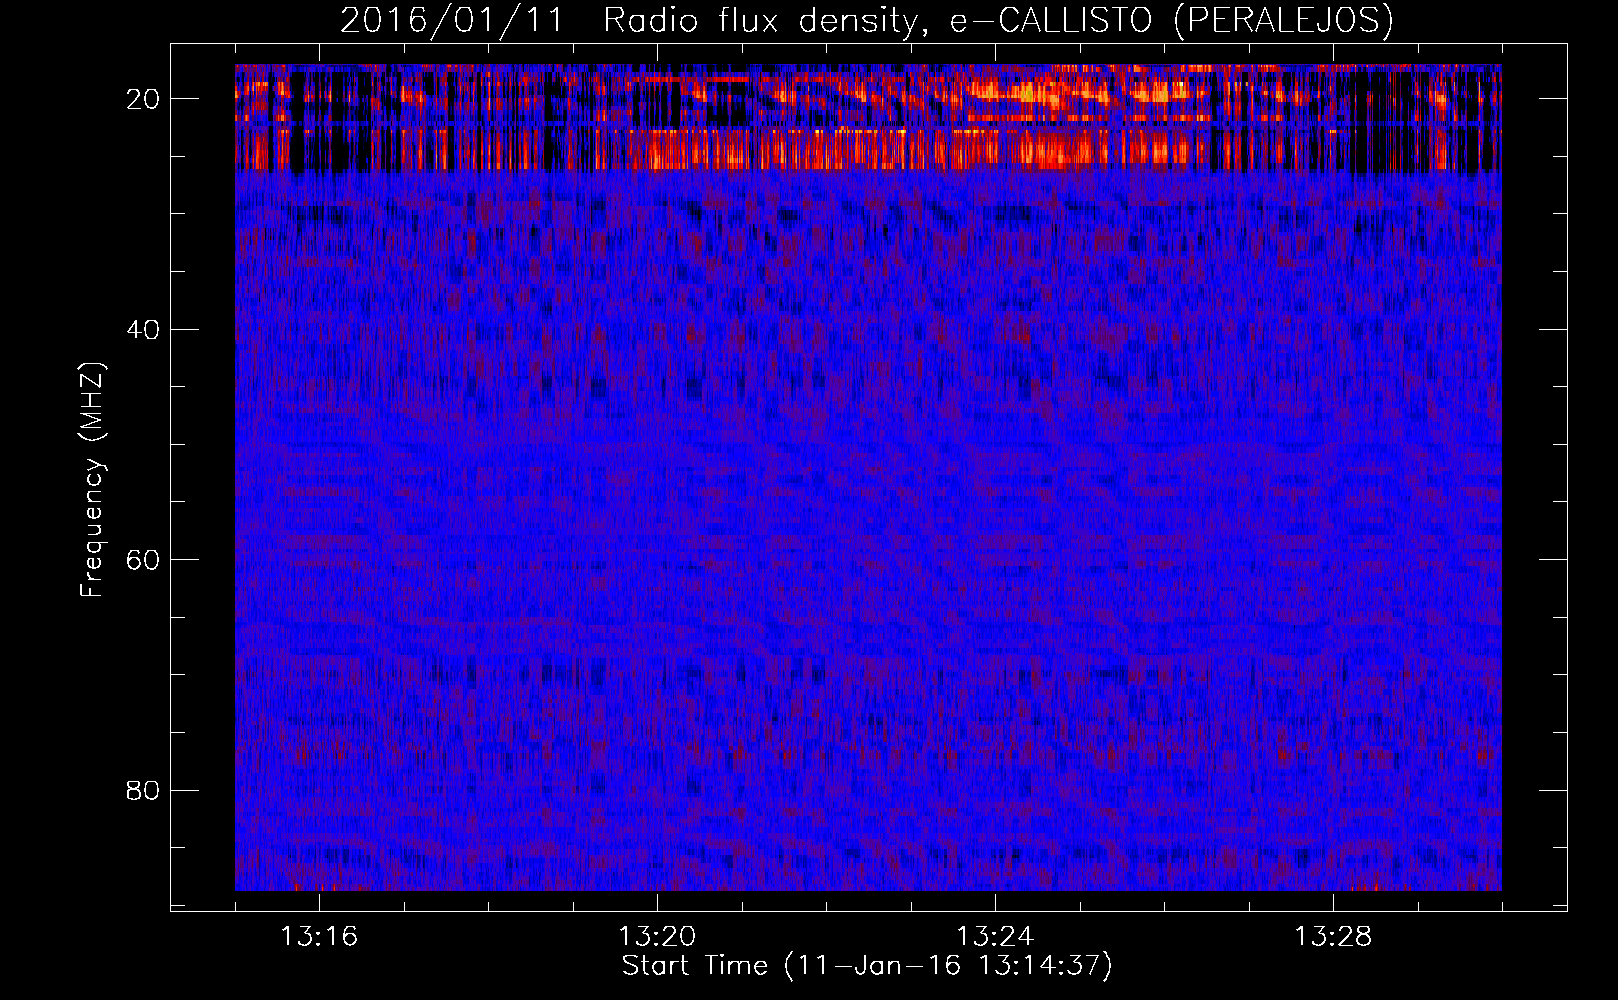The width and height of the screenshot is (1618, 1000).
Task: Click the frequency tick label '60'
Action: tap(144, 560)
